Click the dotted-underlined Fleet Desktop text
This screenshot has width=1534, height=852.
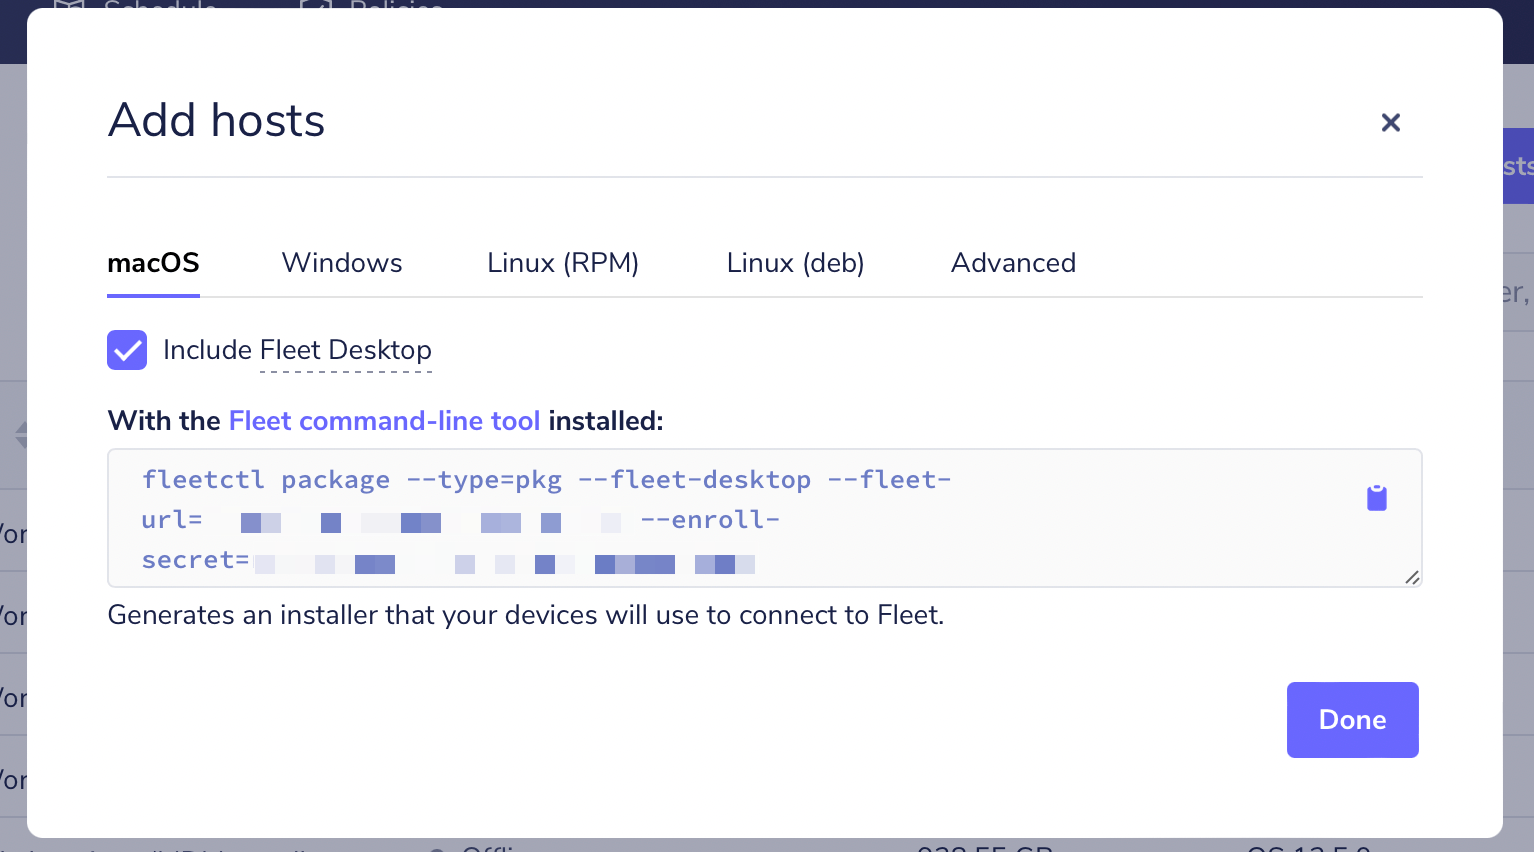pyautogui.click(x=346, y=350)
